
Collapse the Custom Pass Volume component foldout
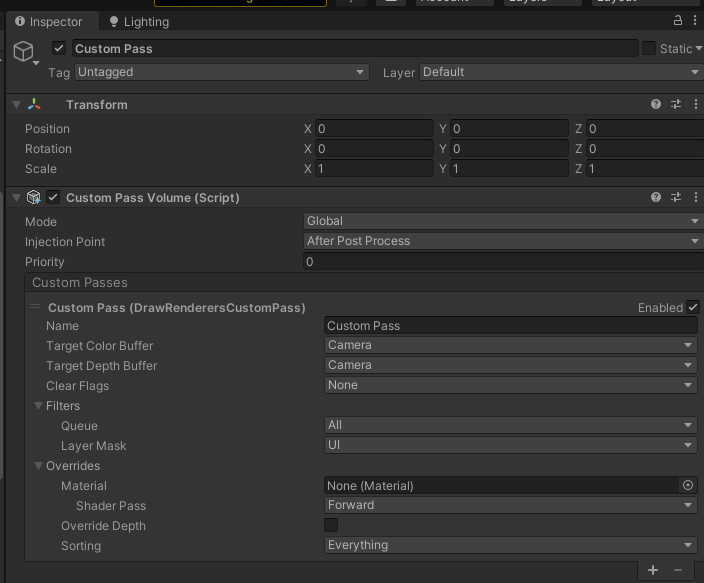tap(17, 198)
